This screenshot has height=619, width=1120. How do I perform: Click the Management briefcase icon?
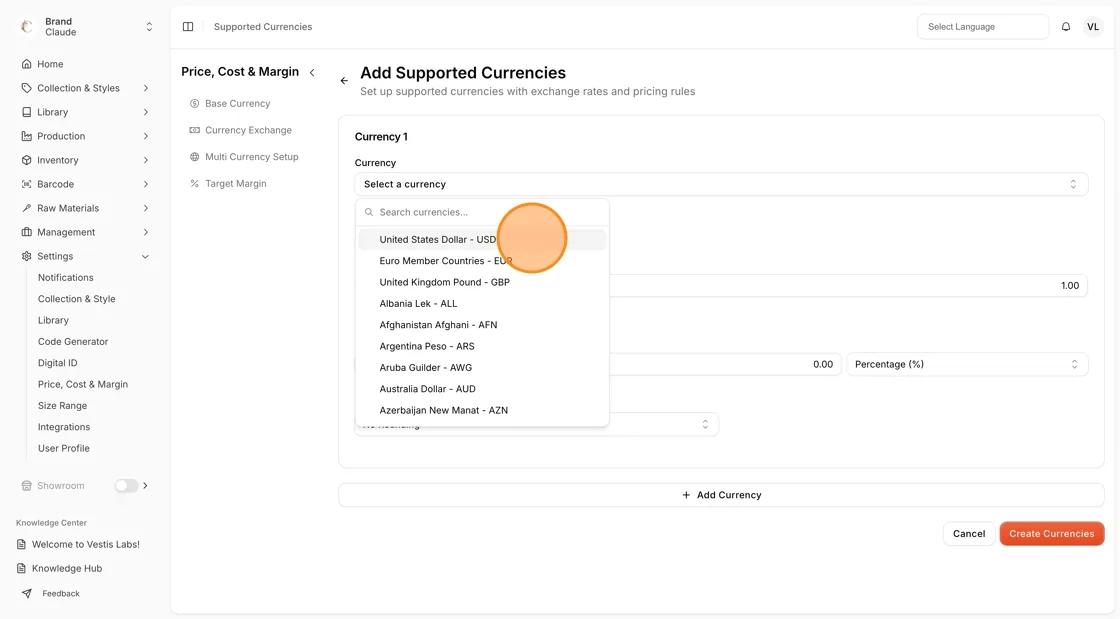(x=26, y=232)
